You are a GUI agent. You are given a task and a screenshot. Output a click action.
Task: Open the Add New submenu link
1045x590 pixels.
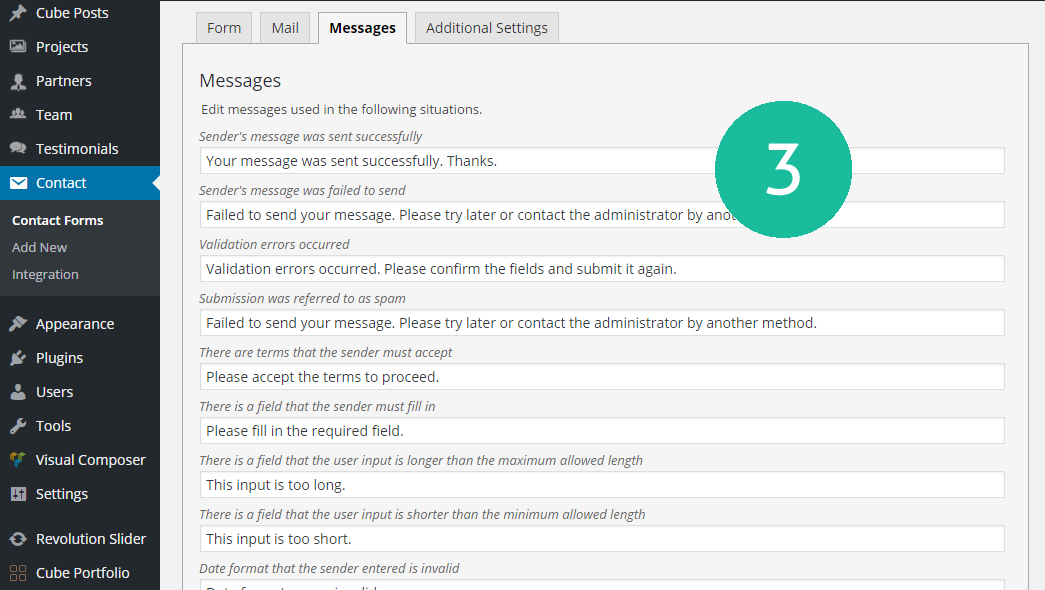[40, 247]
